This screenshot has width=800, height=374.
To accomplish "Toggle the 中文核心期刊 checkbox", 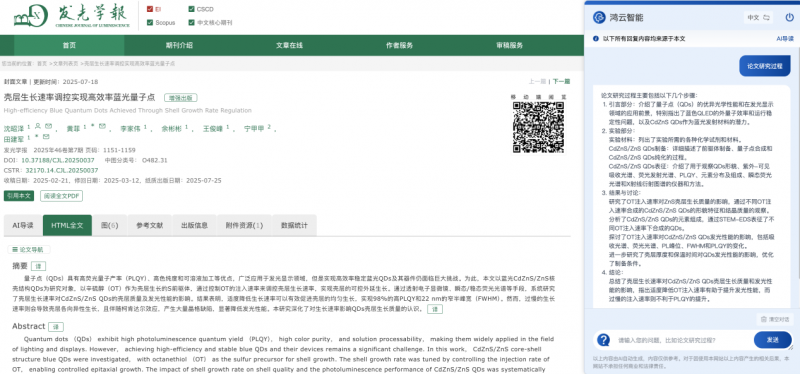I will 191,22.
